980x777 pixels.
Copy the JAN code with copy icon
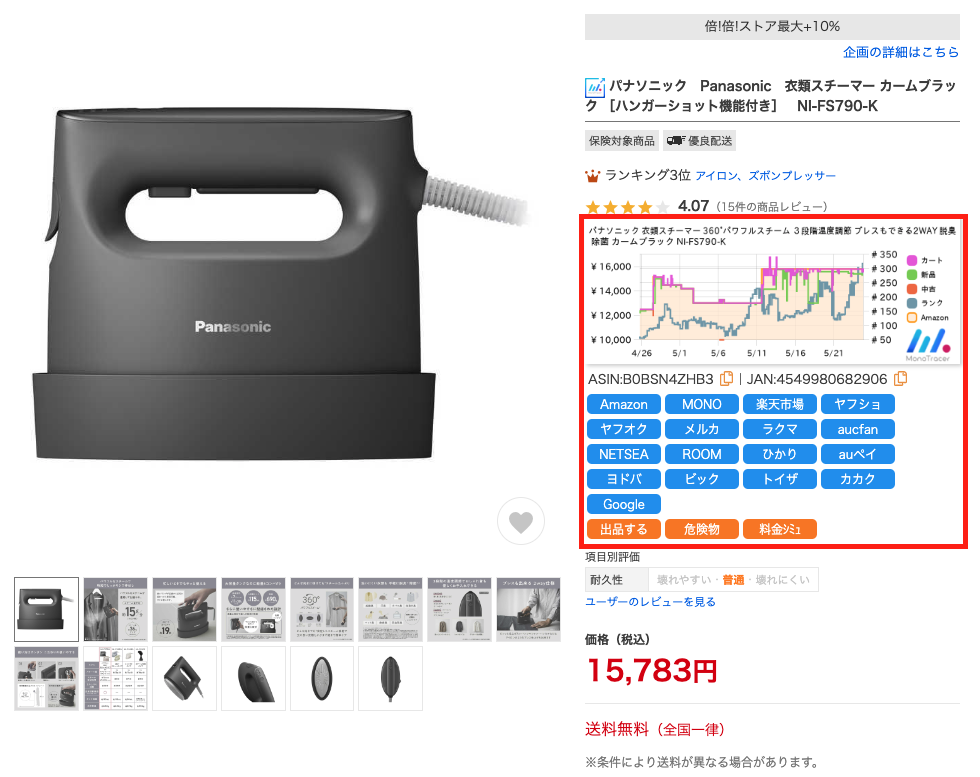coord(900,379)
